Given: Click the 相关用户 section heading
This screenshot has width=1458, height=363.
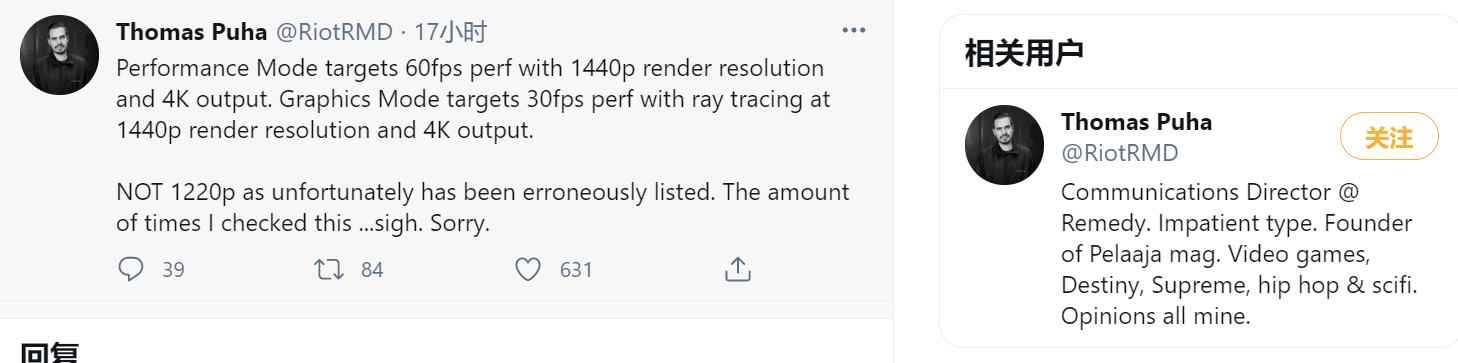Looking at the screenshot, I should (x=1024, y=53).
